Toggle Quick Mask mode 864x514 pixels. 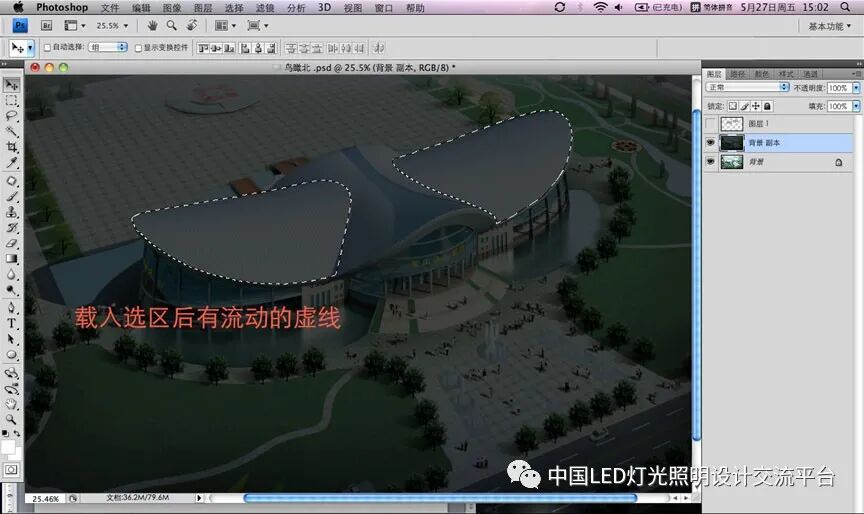click(x=12, y=470)
